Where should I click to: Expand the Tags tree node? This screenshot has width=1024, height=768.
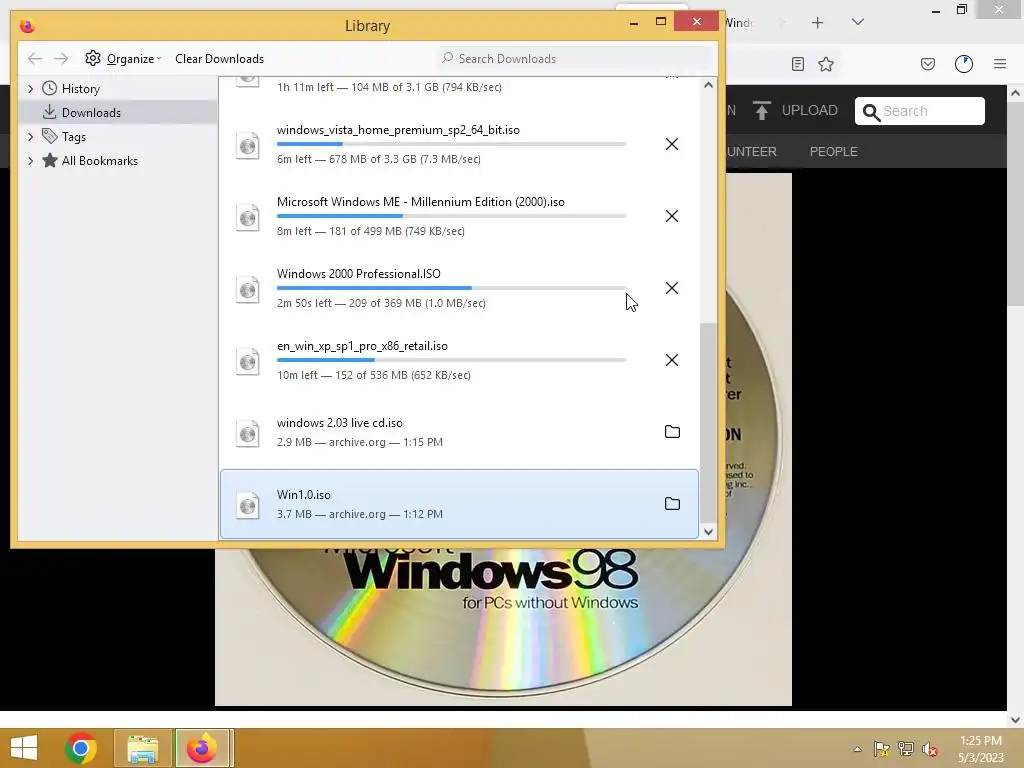point(30,136)
